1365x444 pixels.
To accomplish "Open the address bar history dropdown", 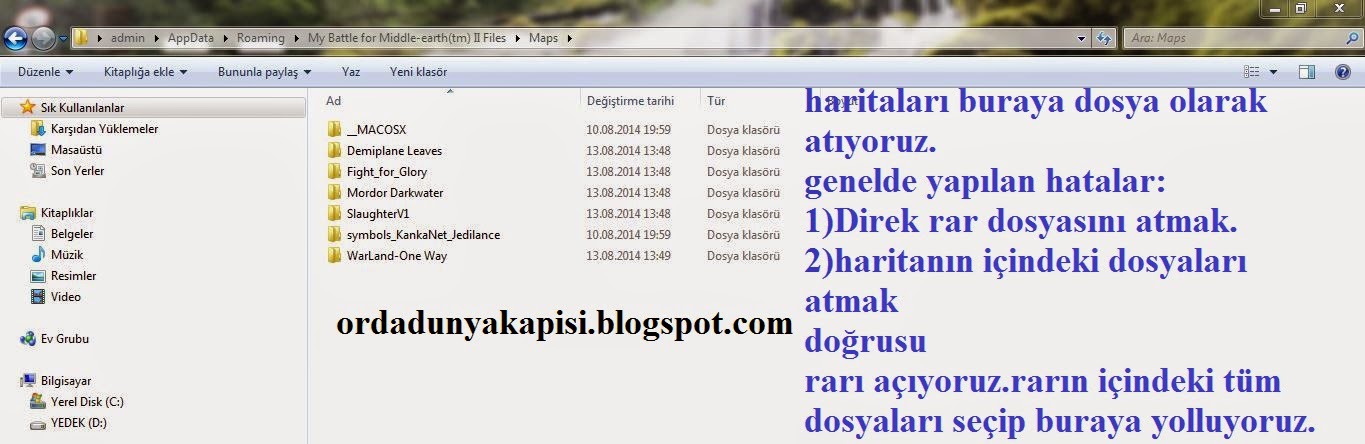I will [1082, 39].
